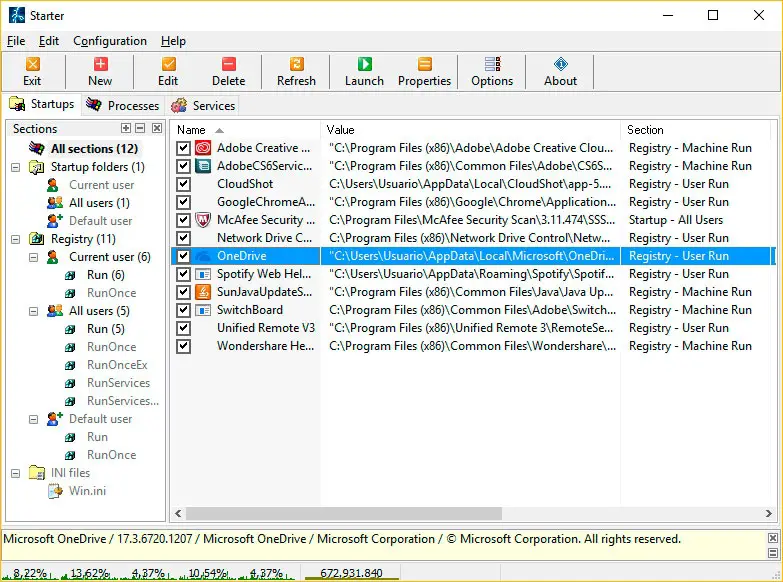
Task: Collapse the All users (5) registry node
Action: tap(33, 311)
